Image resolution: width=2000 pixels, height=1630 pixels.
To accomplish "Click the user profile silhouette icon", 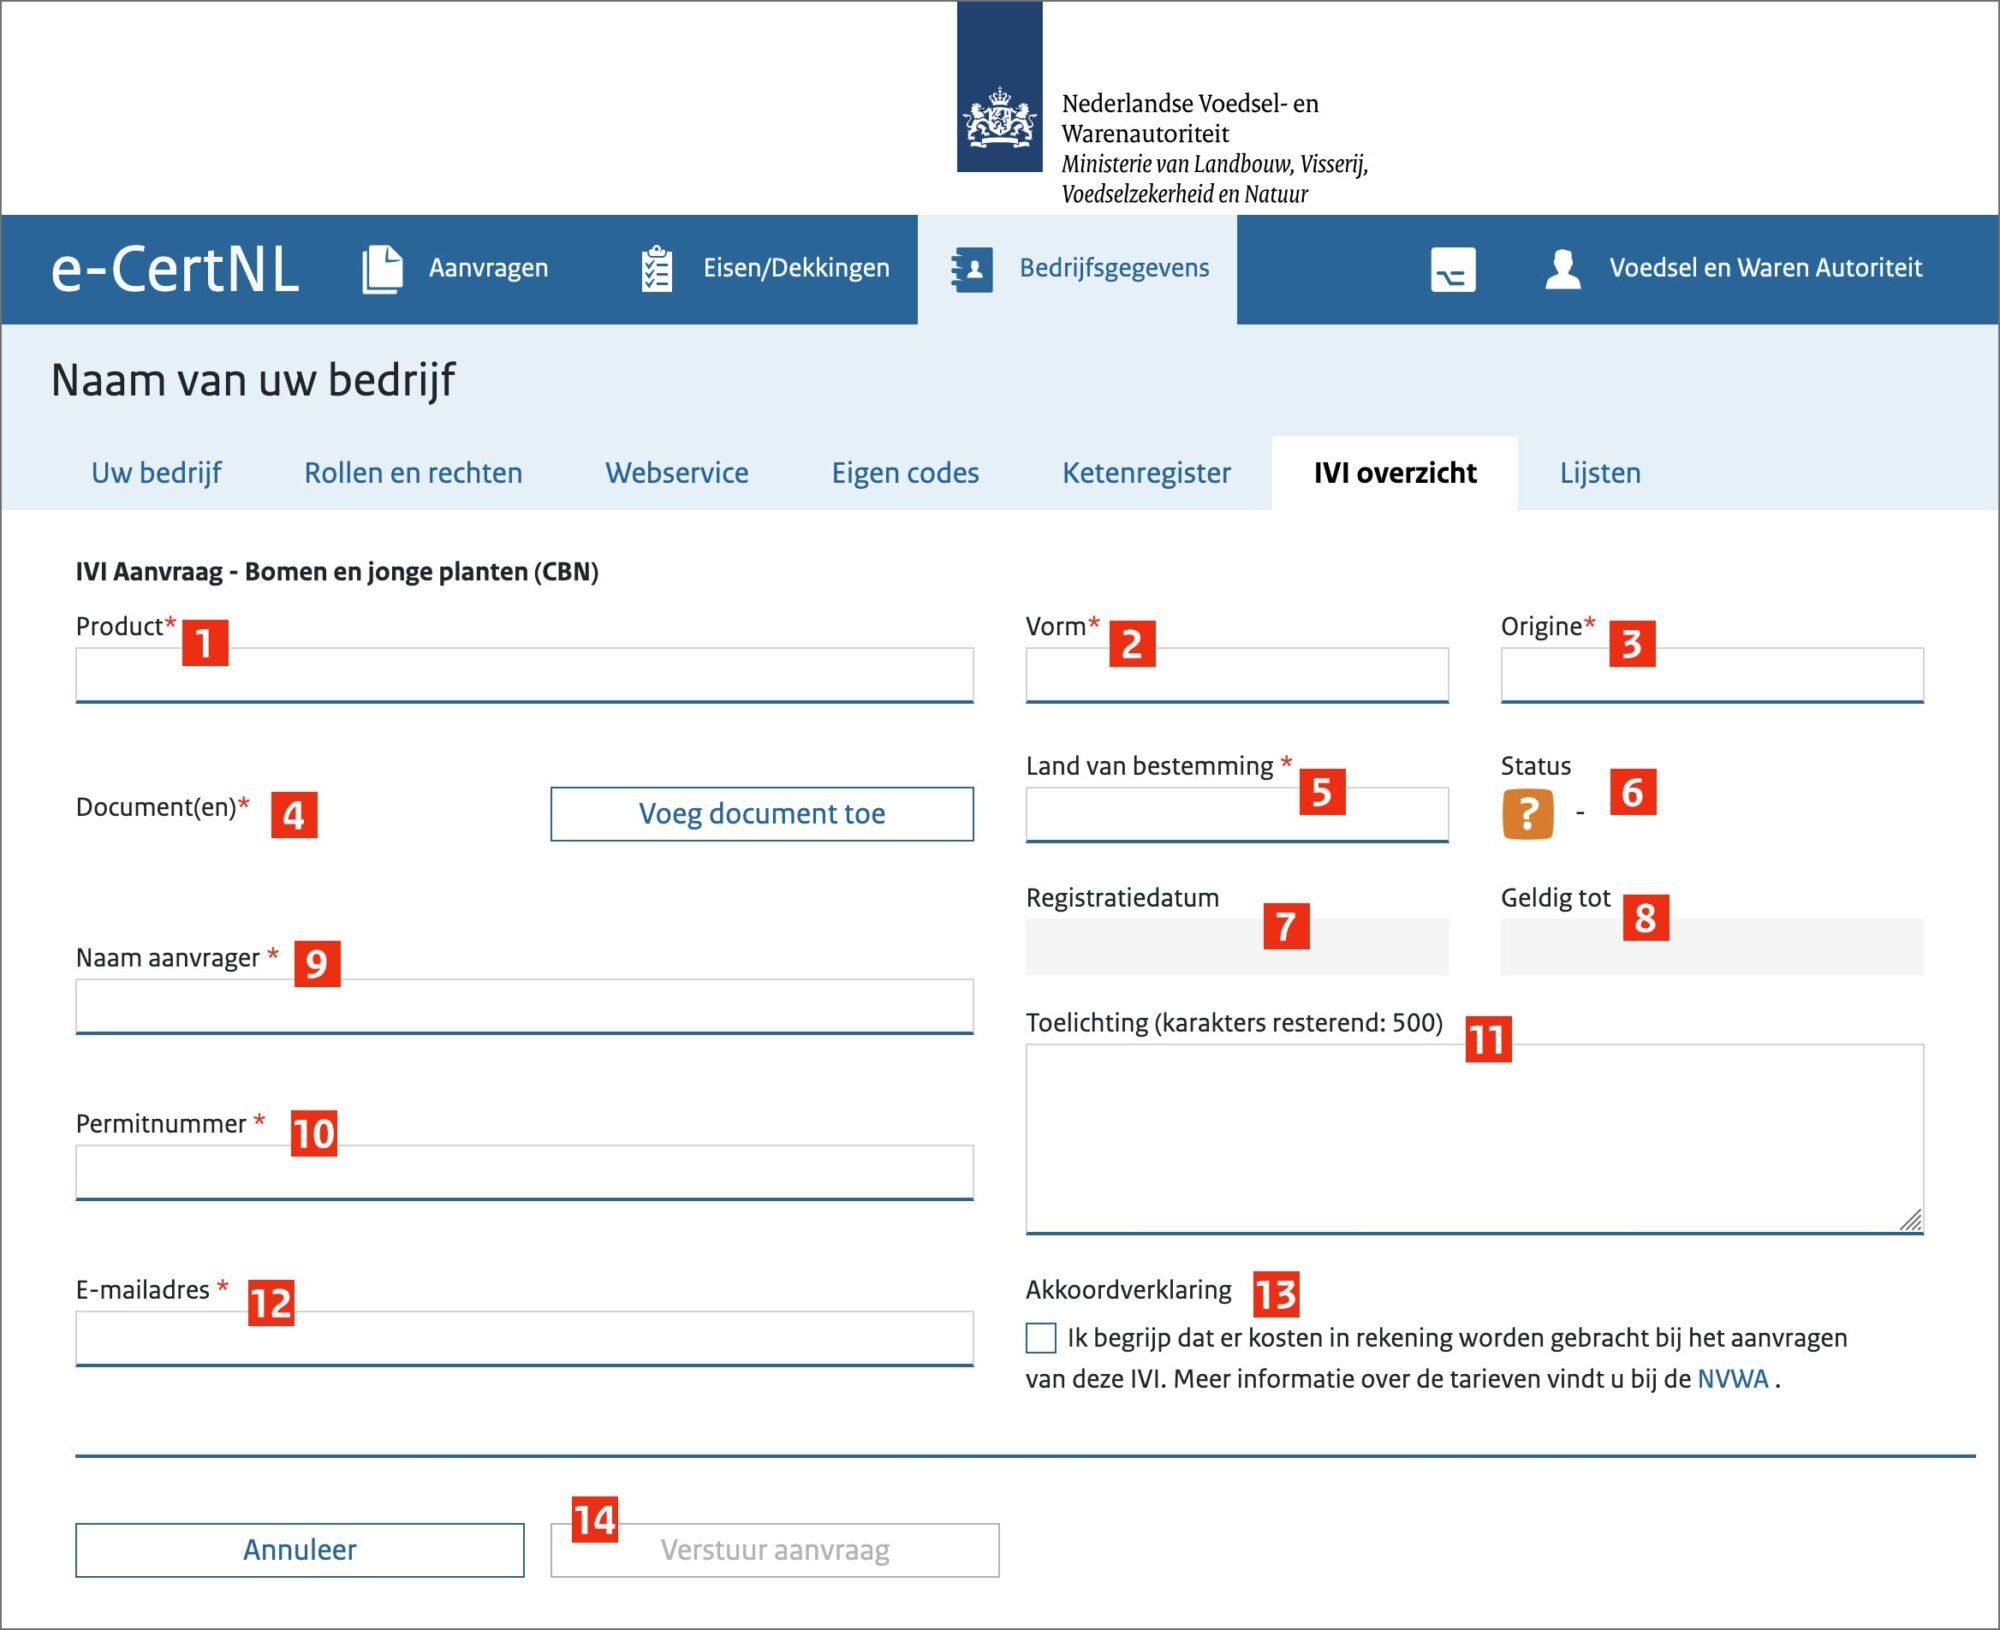I will [1563, 269].
